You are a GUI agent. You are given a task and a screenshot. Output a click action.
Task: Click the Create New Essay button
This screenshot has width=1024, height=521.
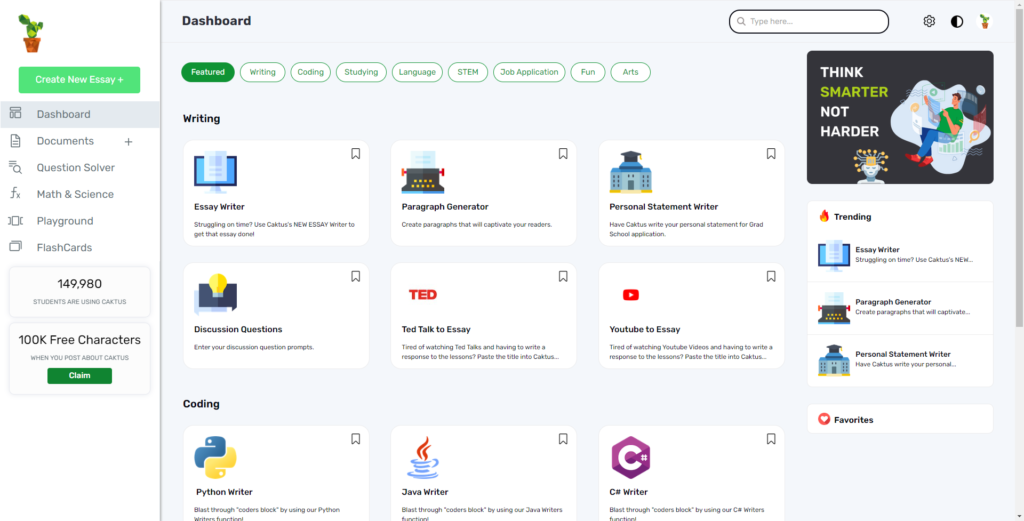pos(79,80)
